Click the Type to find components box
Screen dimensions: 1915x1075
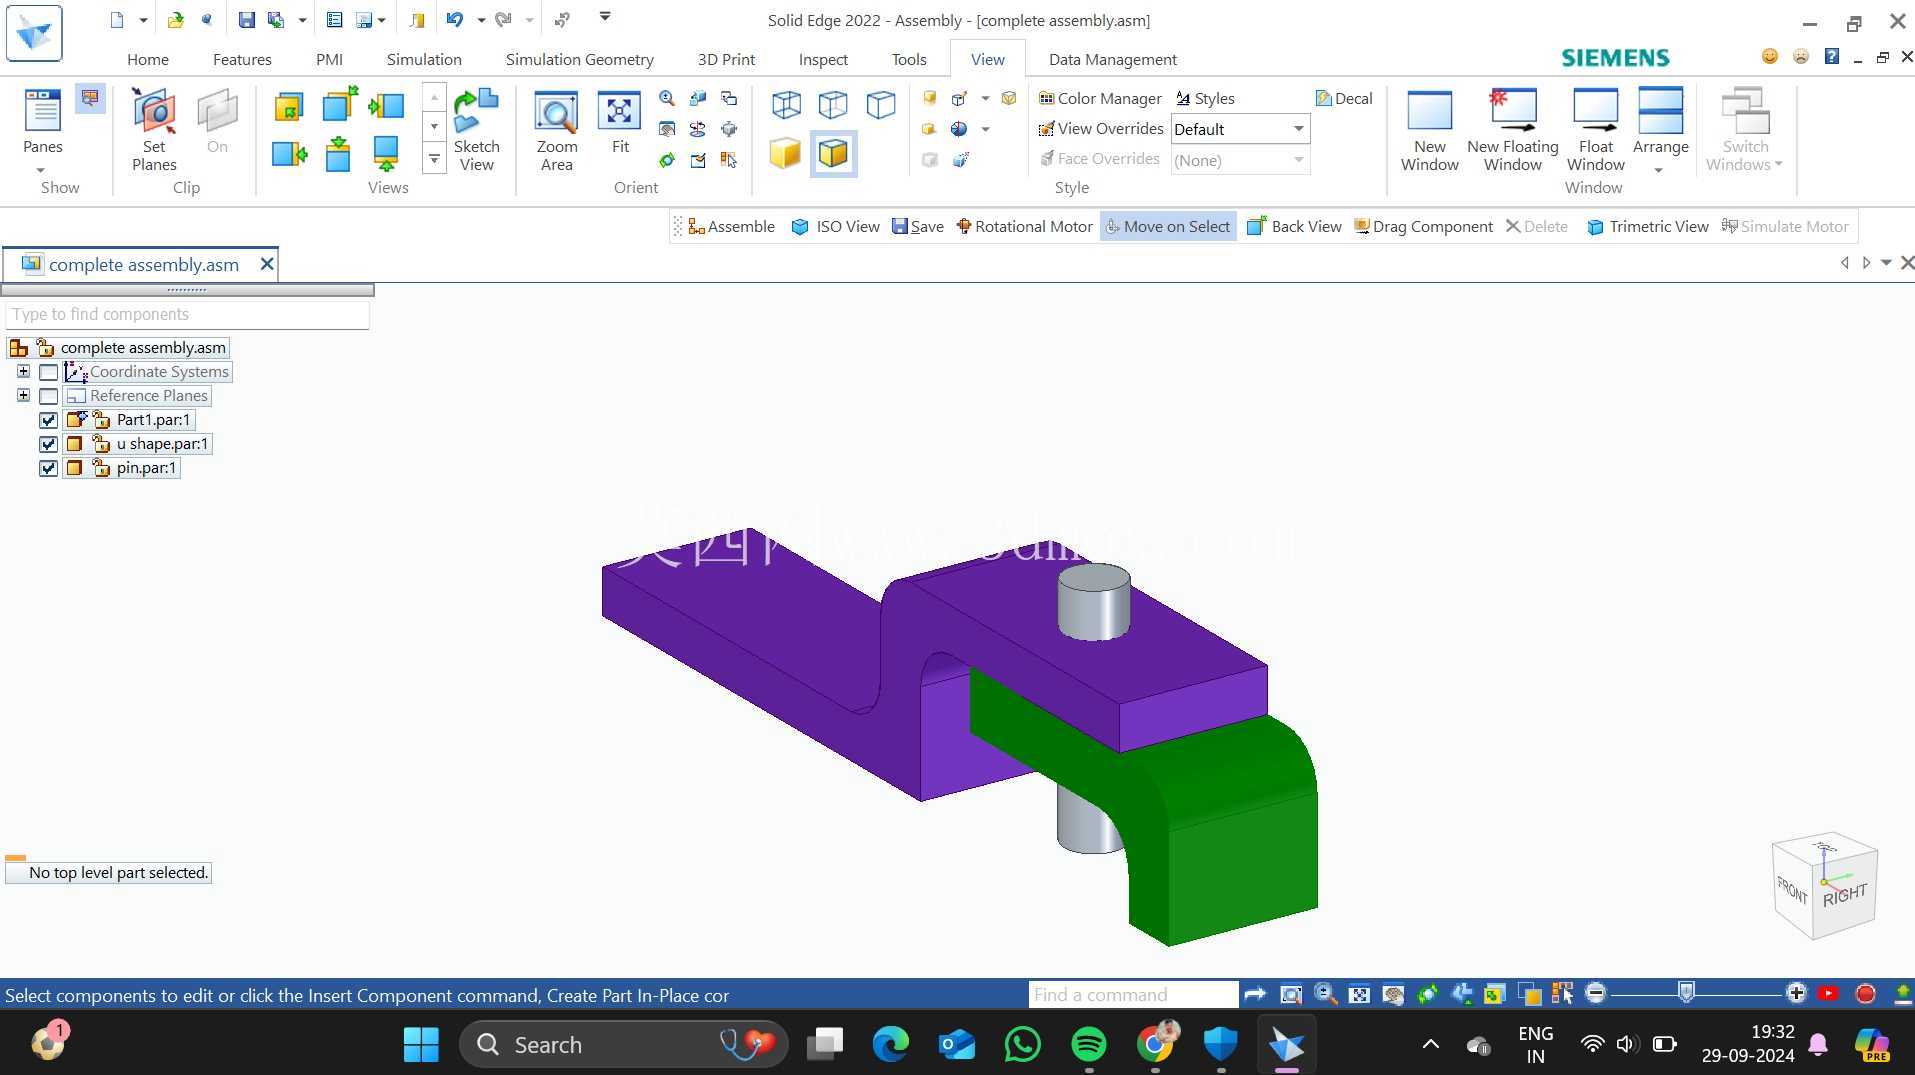[187, 314]
